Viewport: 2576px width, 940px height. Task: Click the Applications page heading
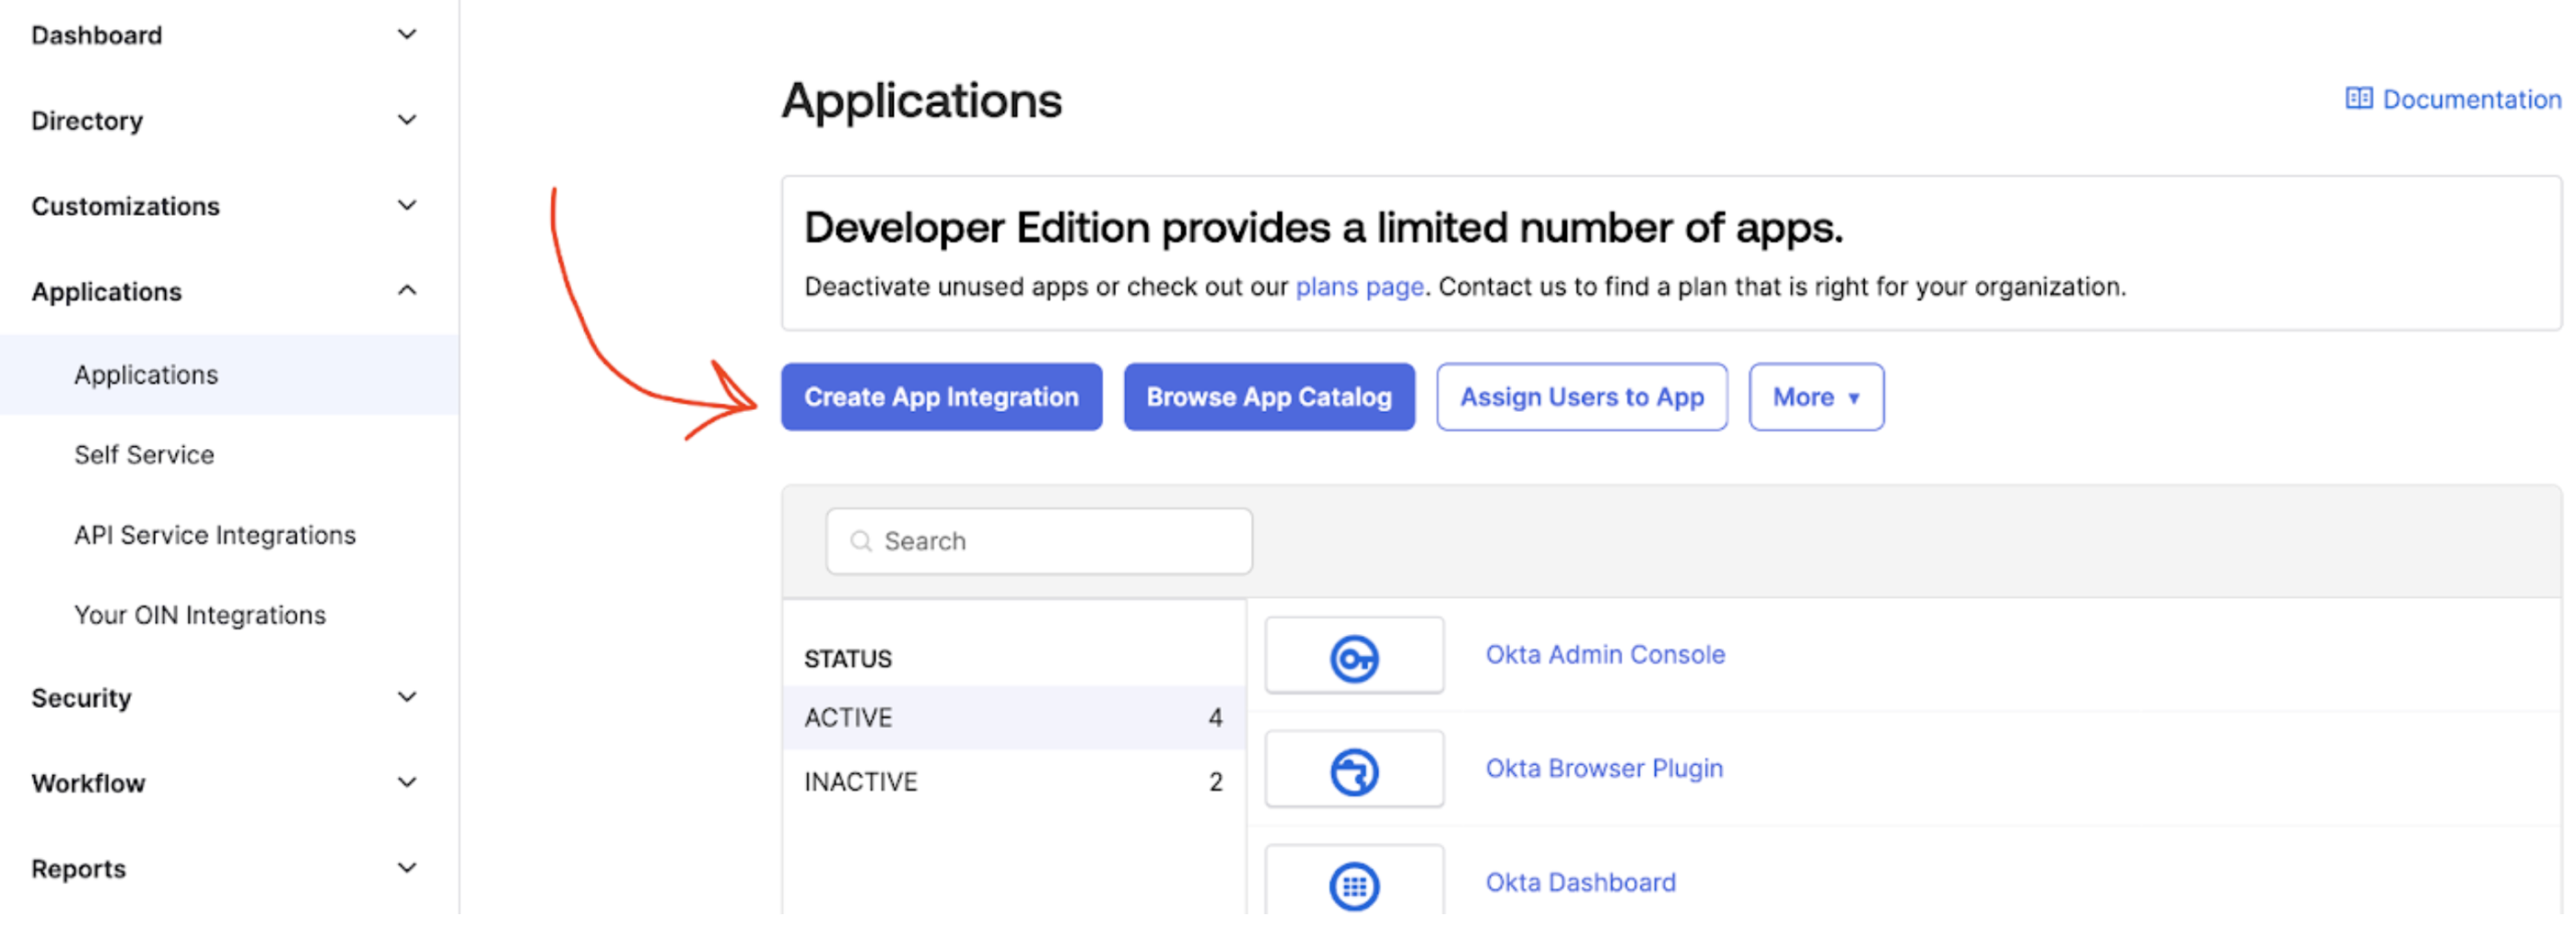click(x=921, y=100)
